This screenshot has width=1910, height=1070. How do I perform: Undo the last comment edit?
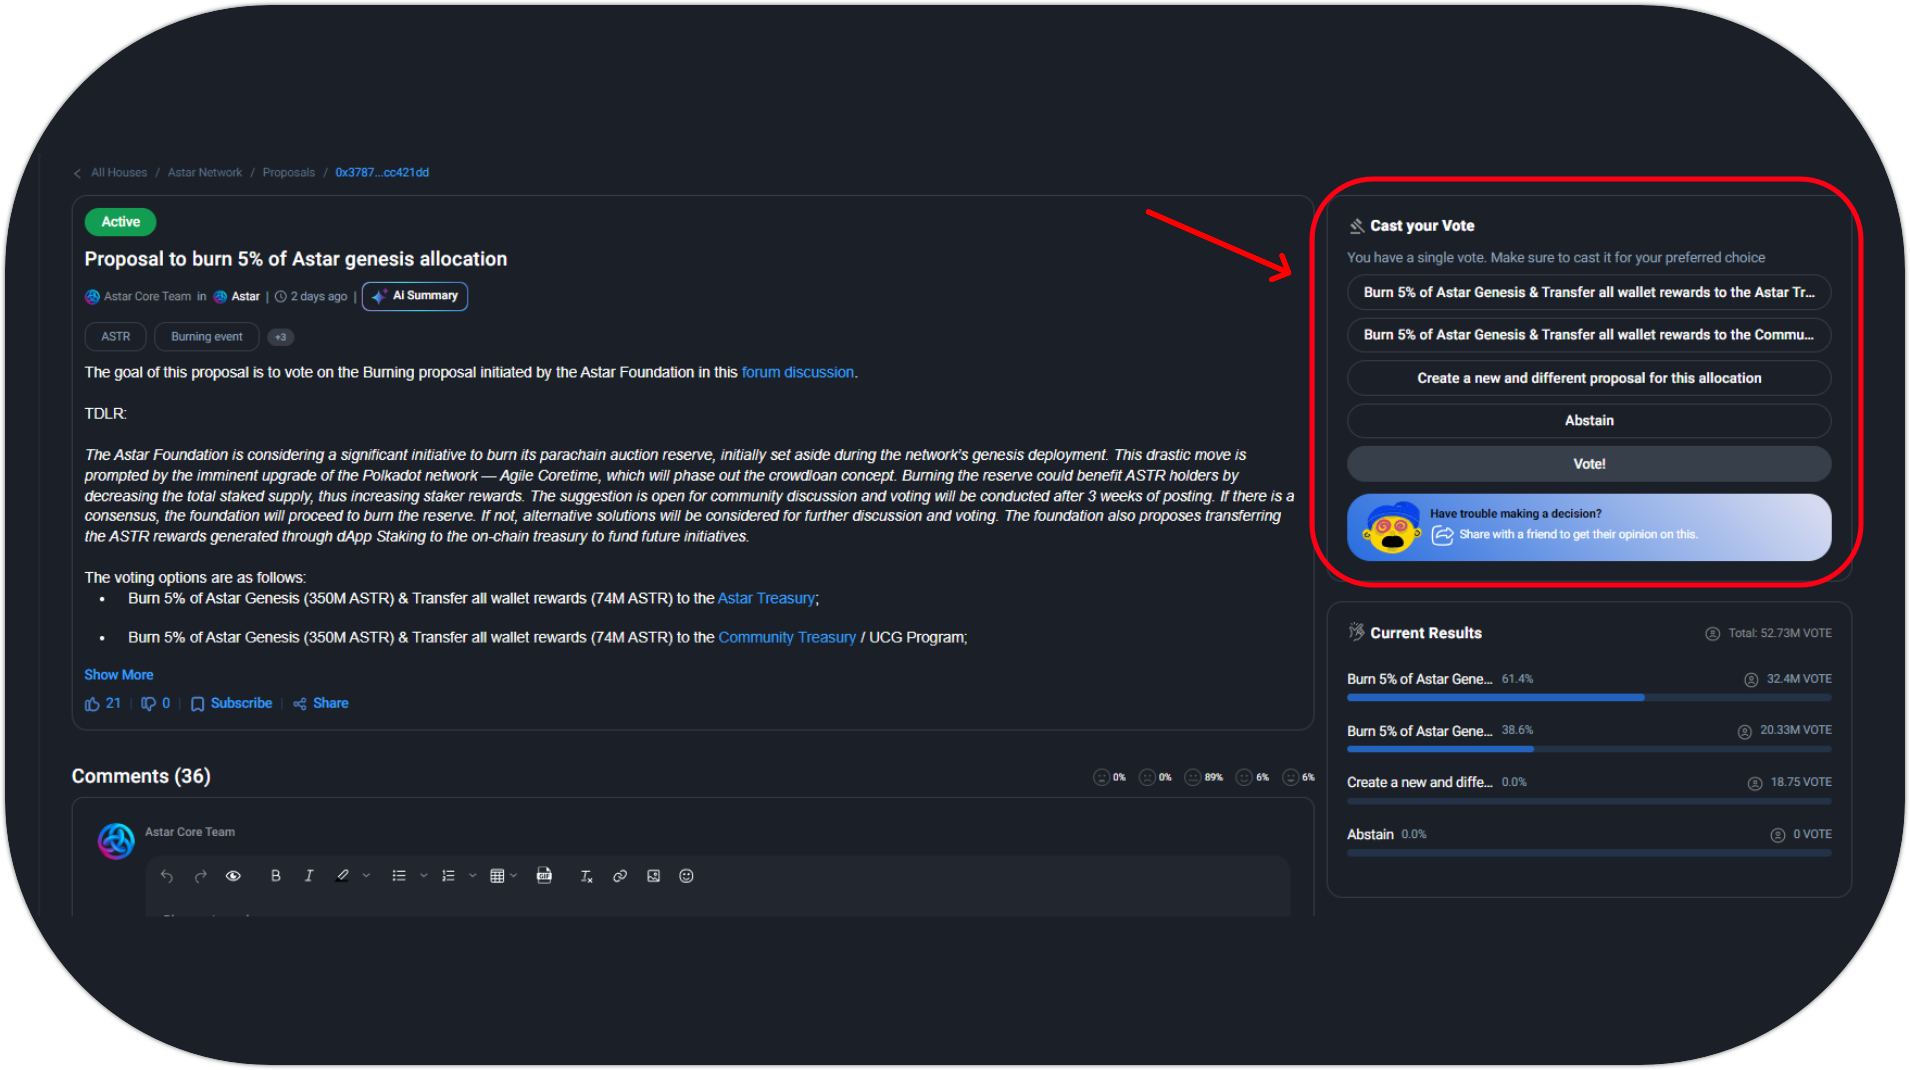tap(167, 876)
